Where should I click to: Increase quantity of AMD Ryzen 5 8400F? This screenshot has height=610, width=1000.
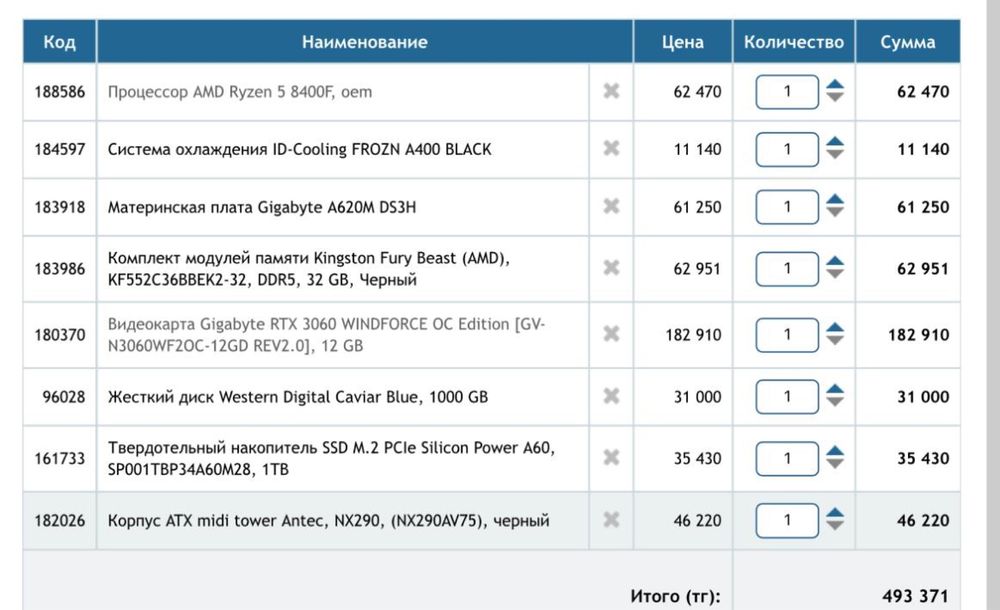[835, 84]
